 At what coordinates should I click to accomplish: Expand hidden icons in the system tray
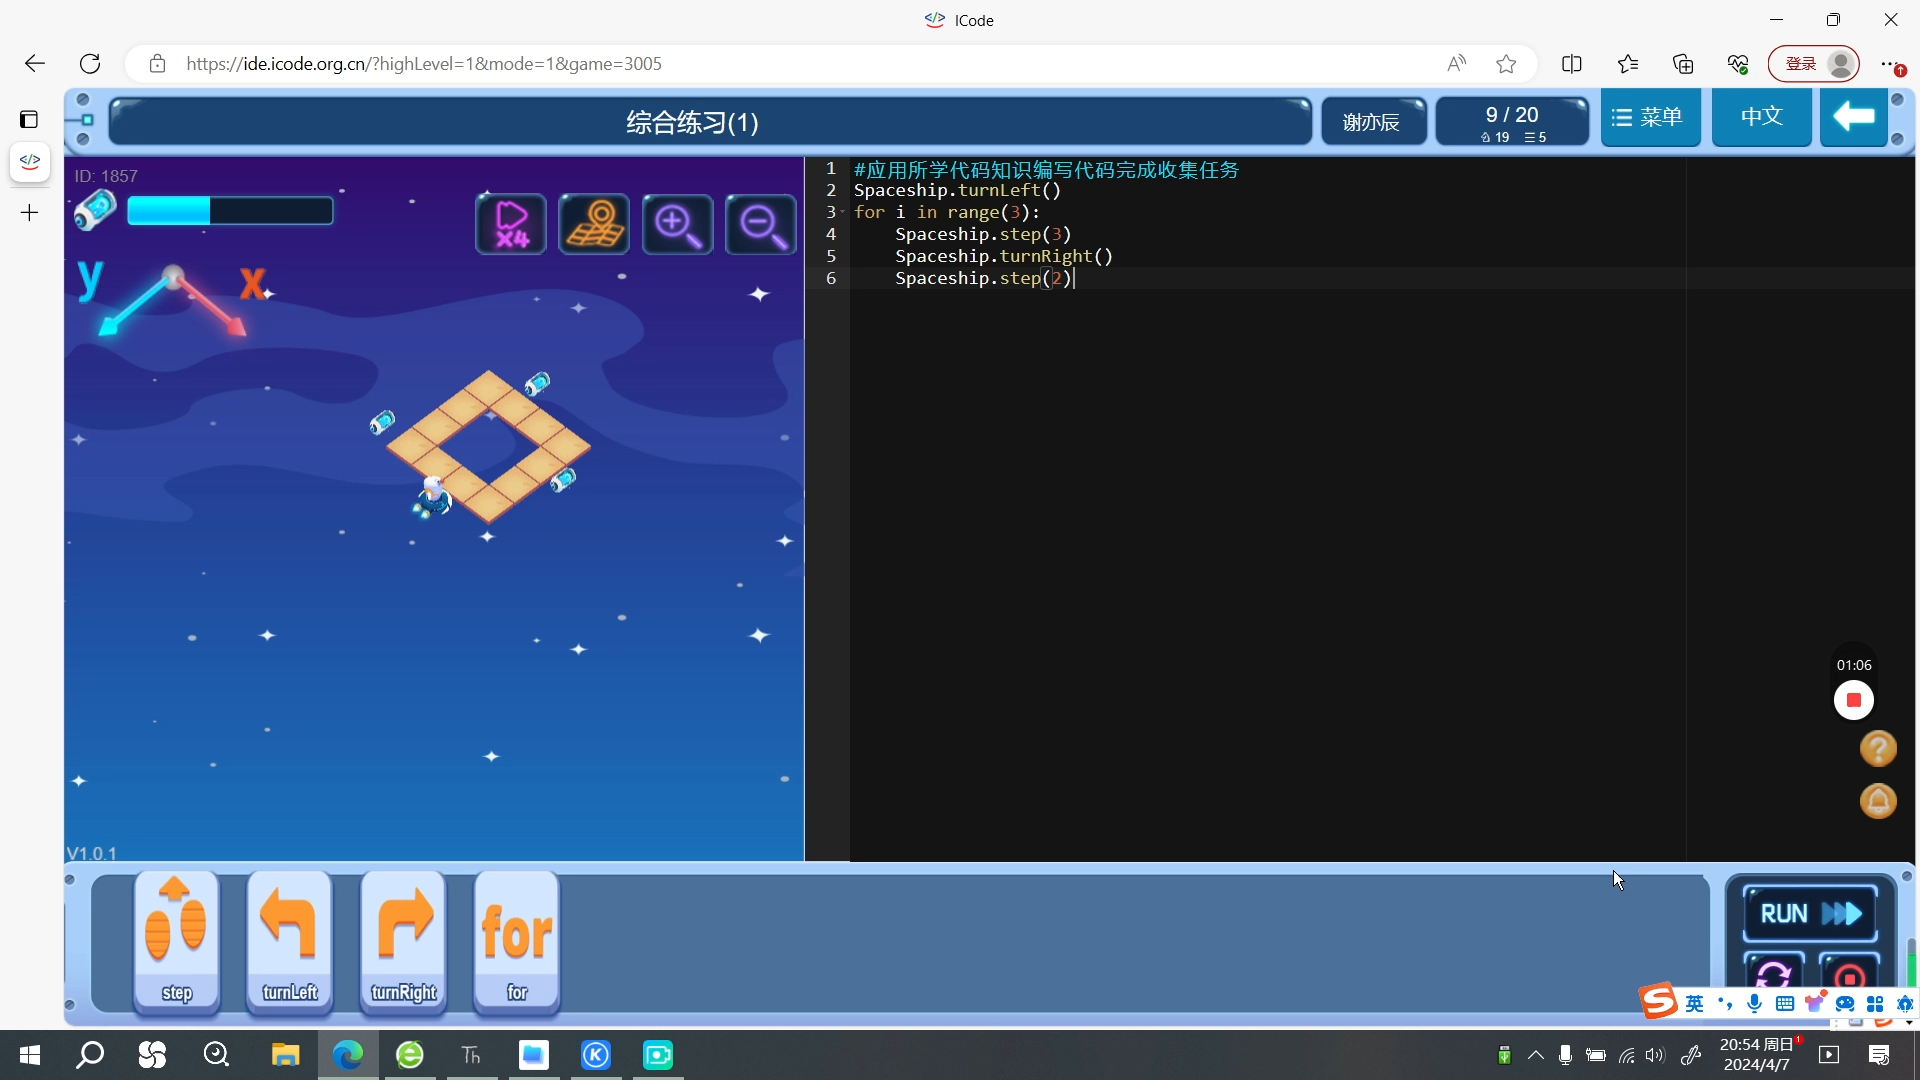coord(1537,1055)
